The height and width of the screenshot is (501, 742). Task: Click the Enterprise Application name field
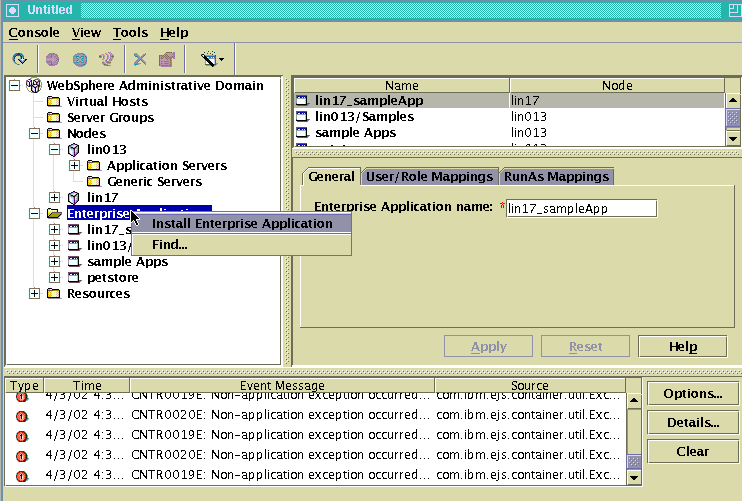tap(582, 208)
